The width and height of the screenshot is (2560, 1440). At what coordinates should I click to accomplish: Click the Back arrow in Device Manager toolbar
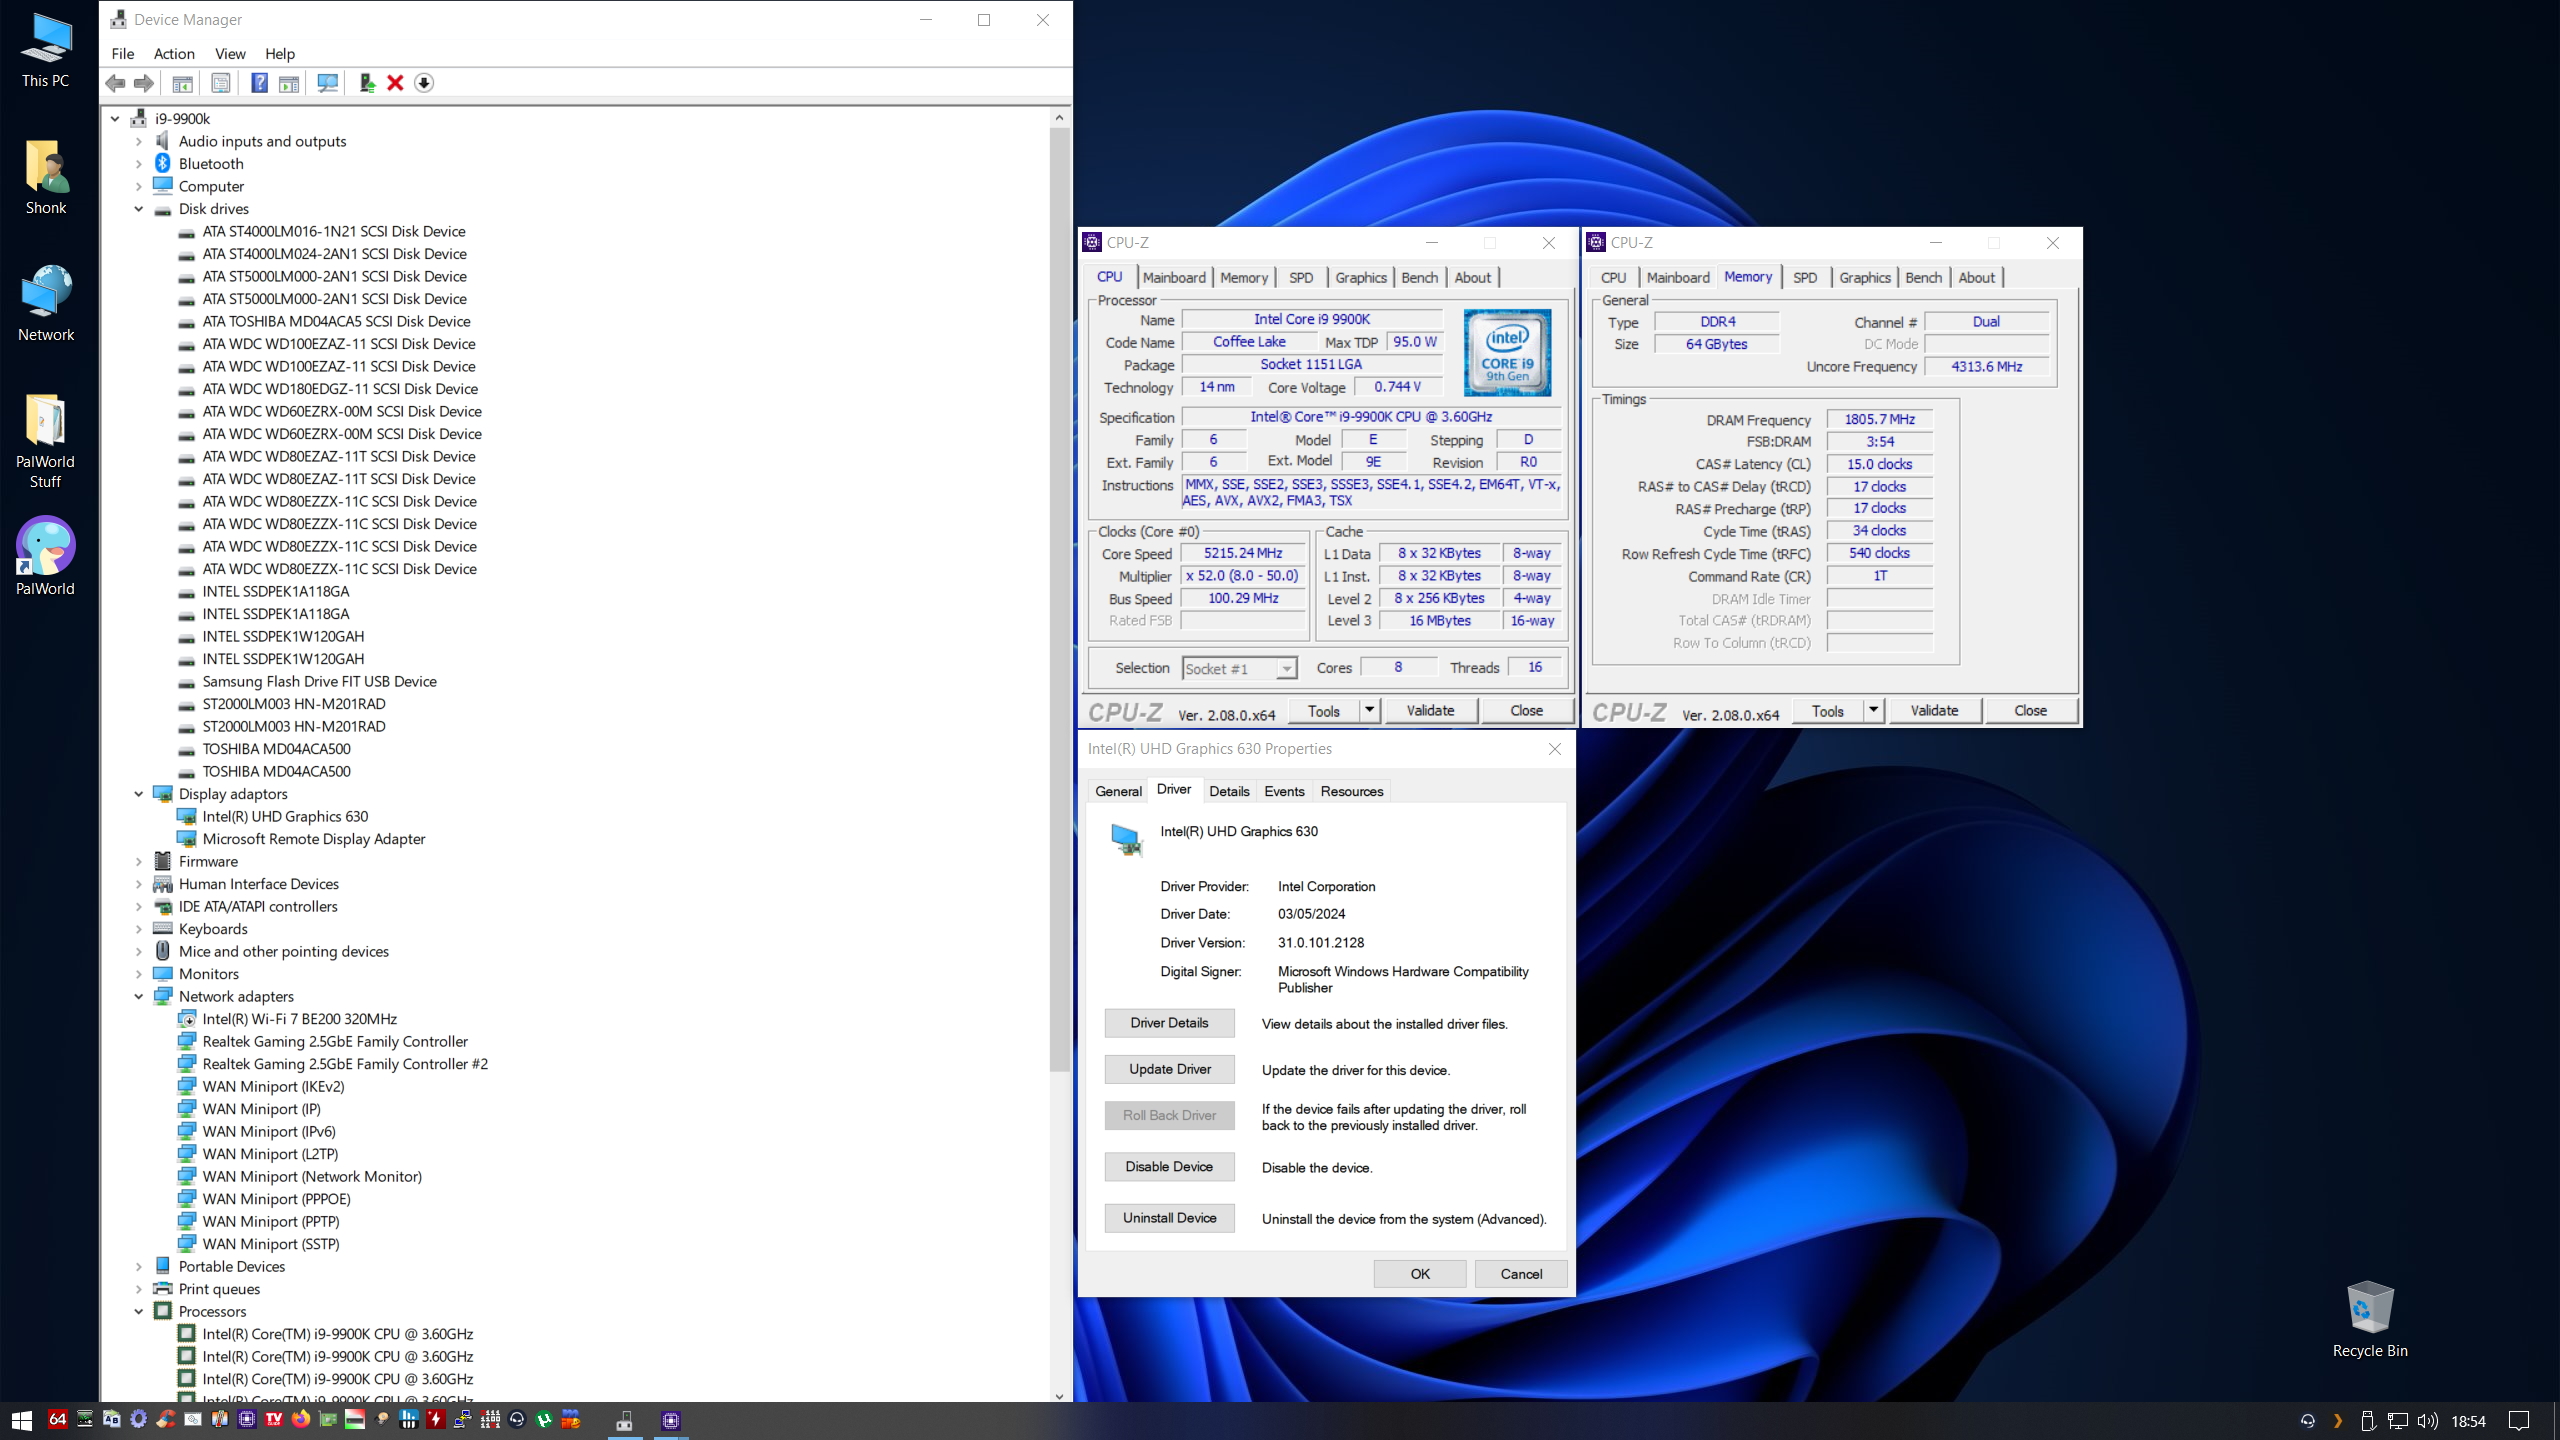pos(115,83)
